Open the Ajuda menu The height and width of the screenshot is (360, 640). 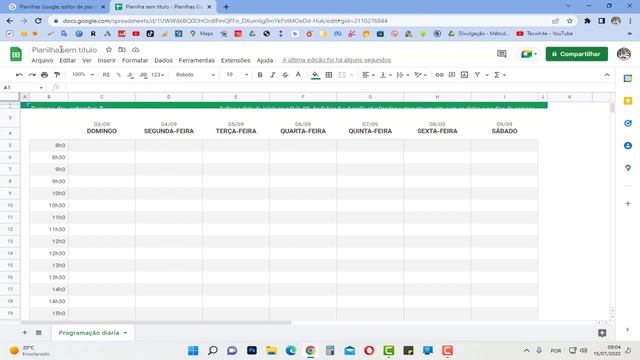(265, 60)
